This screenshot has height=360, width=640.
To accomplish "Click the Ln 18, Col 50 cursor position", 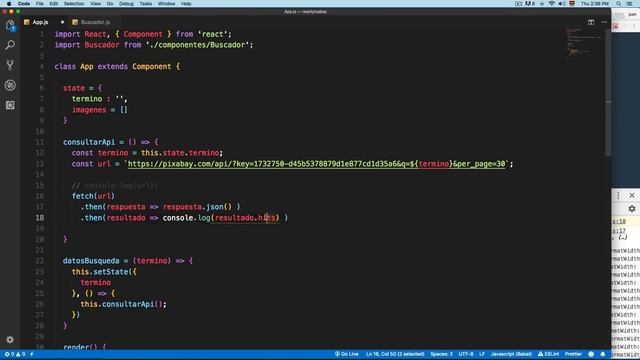I will click(x=395, y=354).
